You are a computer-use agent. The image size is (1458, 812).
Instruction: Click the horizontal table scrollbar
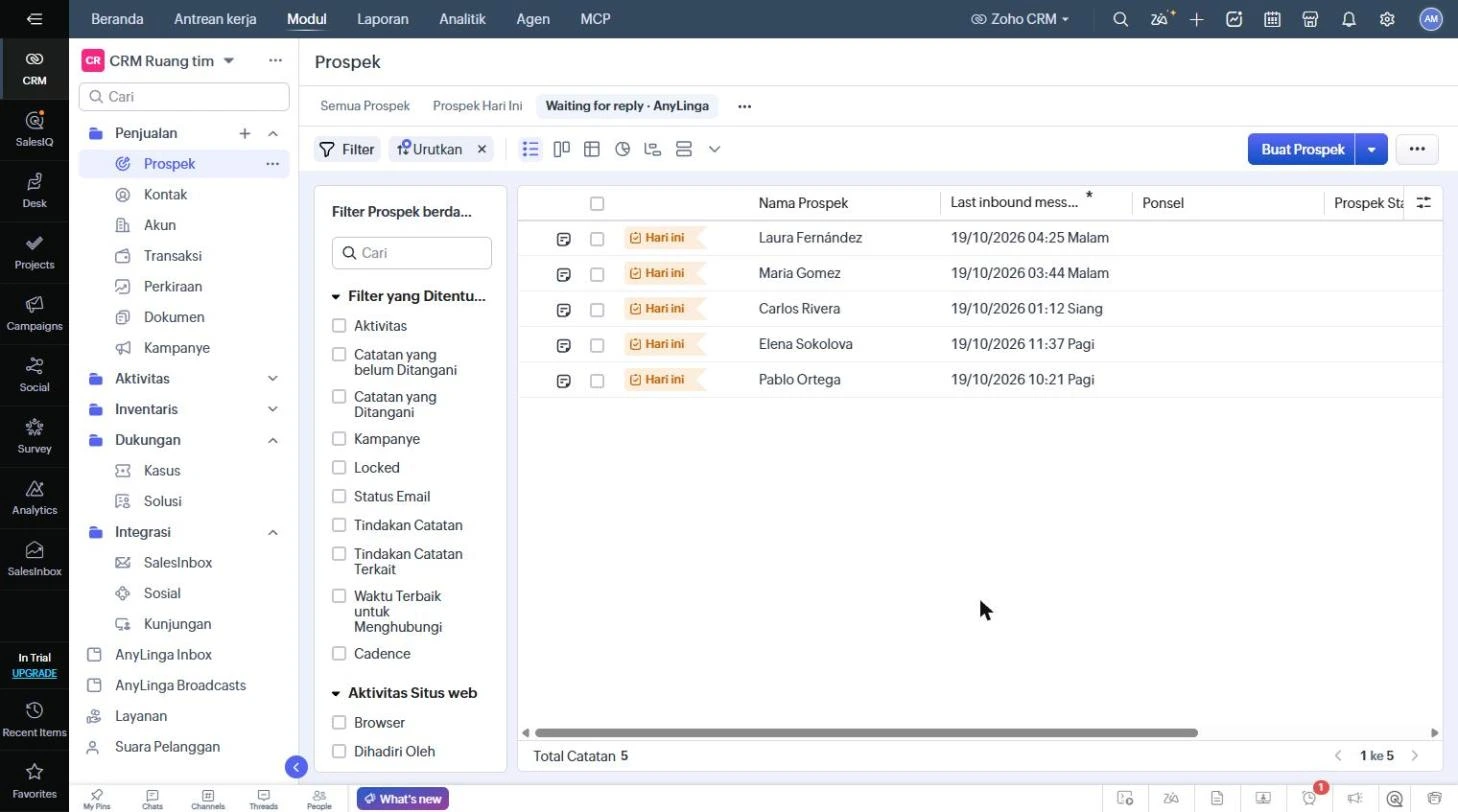[x=866, y=733]
